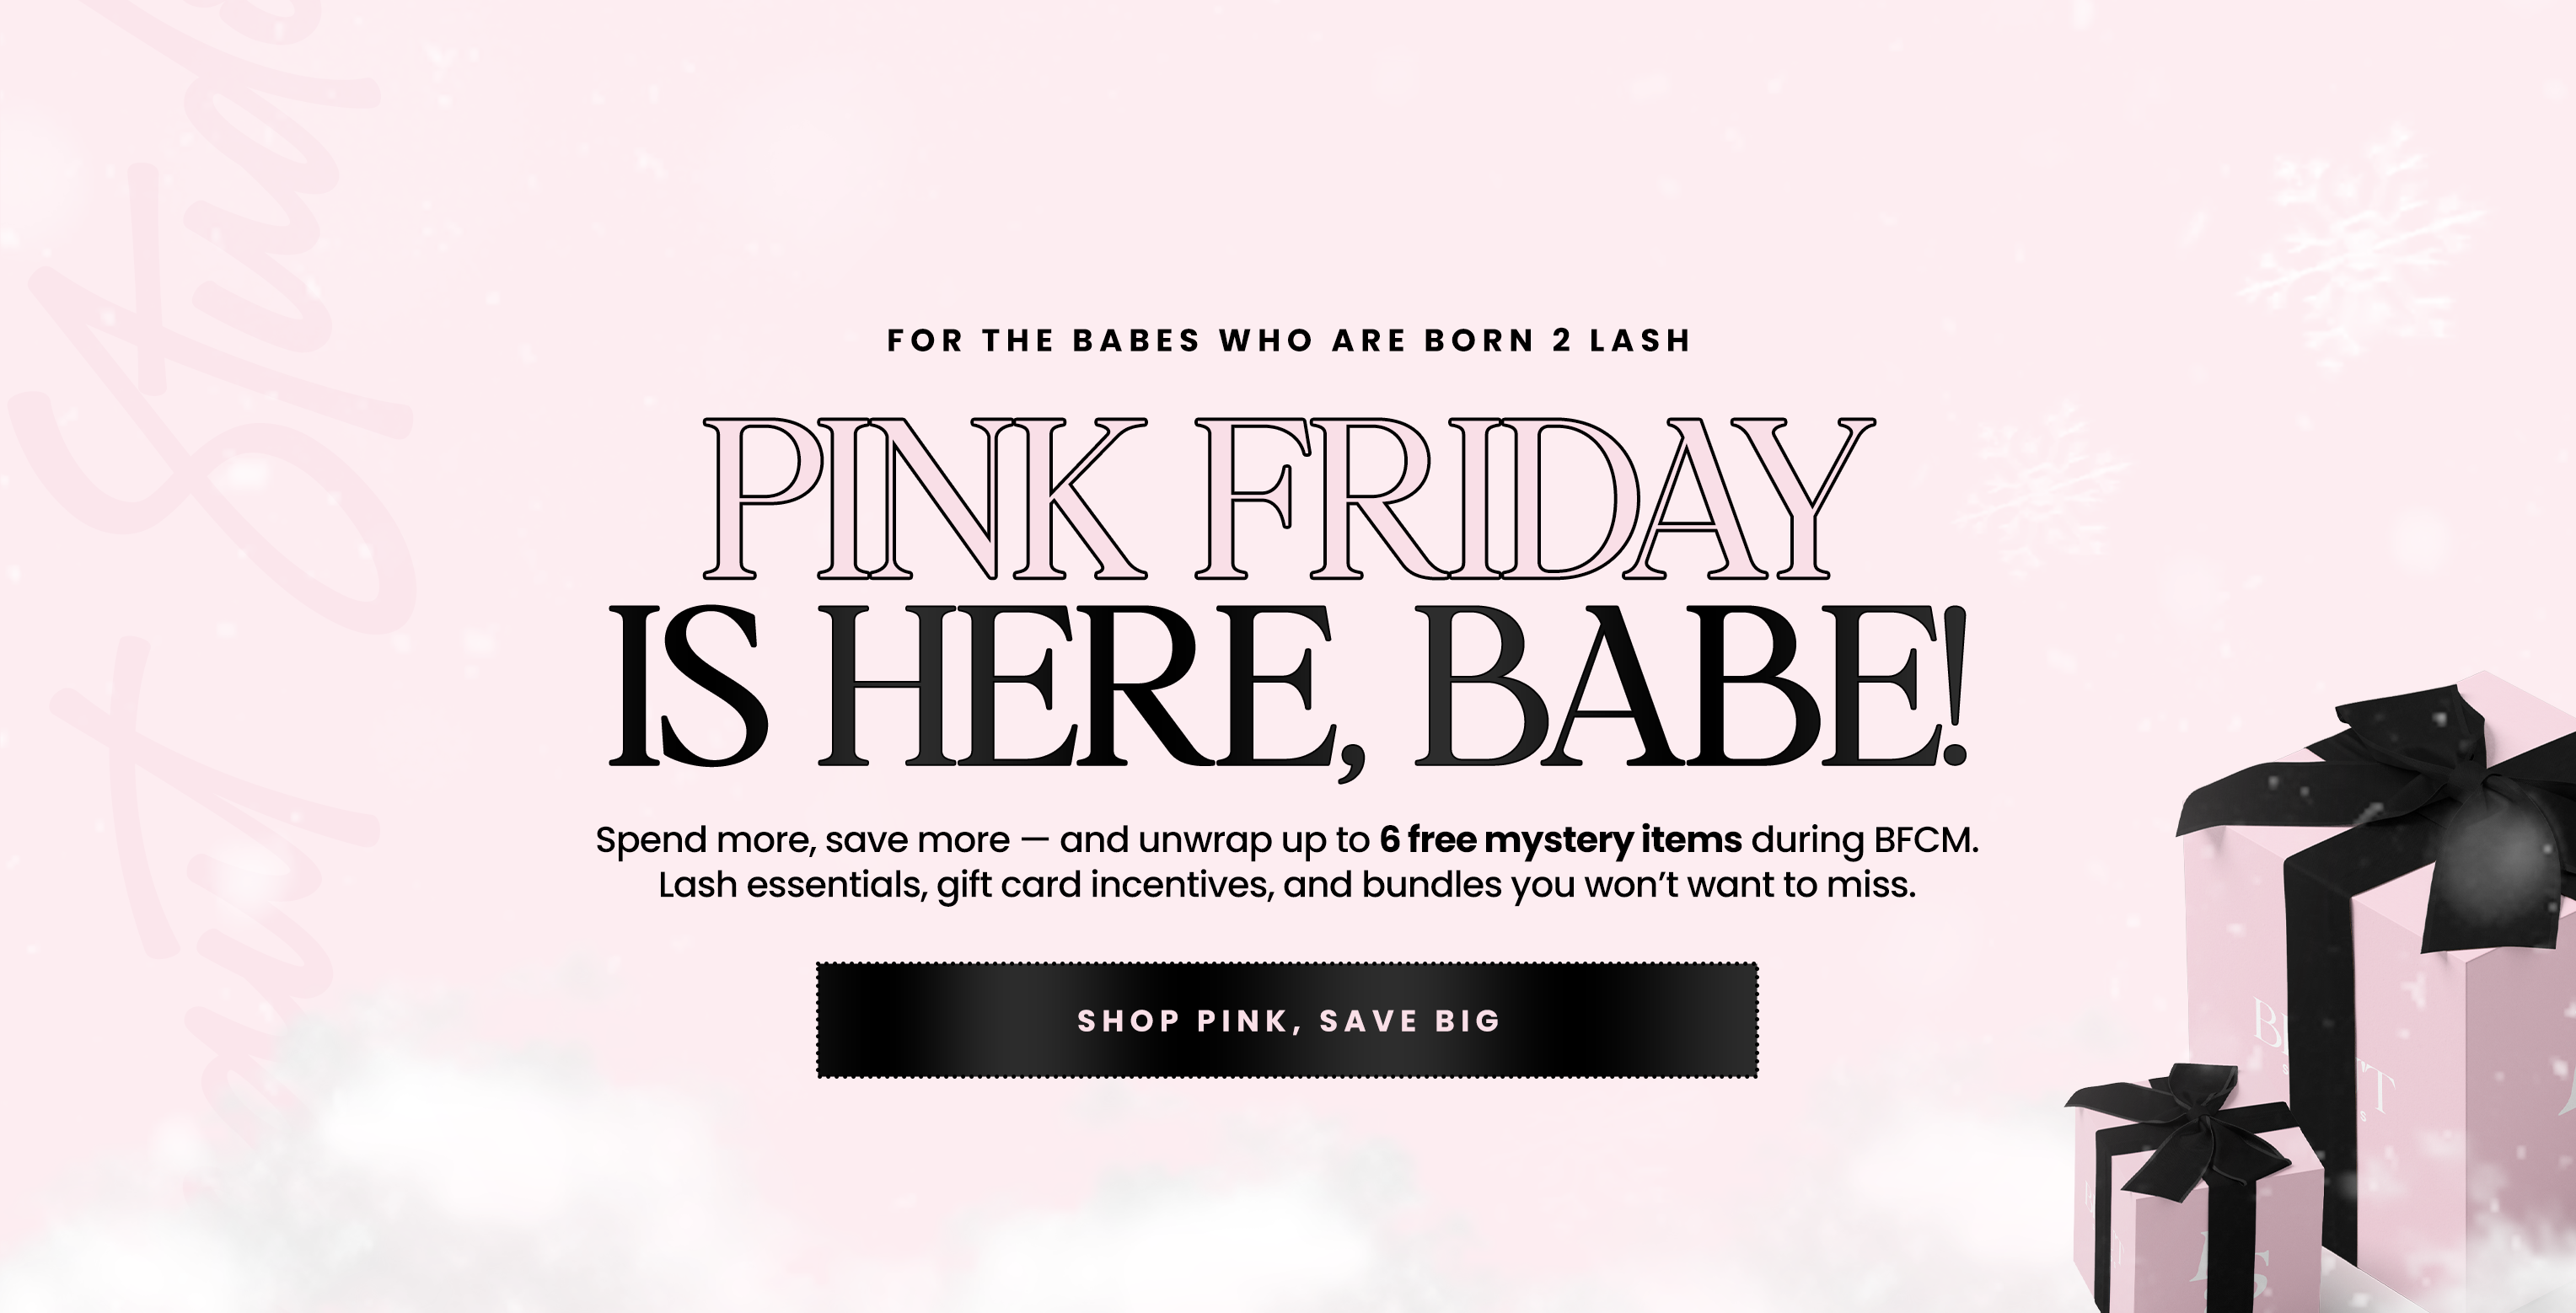
Task: Click the outlined word 'PINK' in the headline
Action: click(x=925, y=500)
